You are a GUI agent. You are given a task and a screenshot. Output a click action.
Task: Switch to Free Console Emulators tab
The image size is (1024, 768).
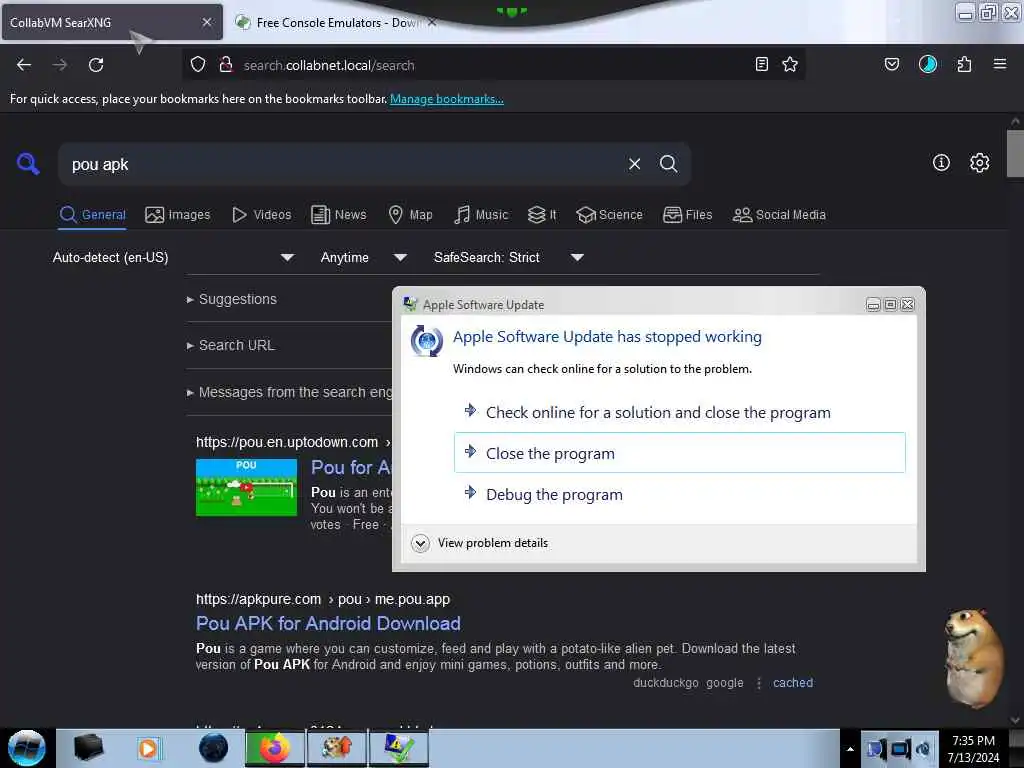coord(336,23)
